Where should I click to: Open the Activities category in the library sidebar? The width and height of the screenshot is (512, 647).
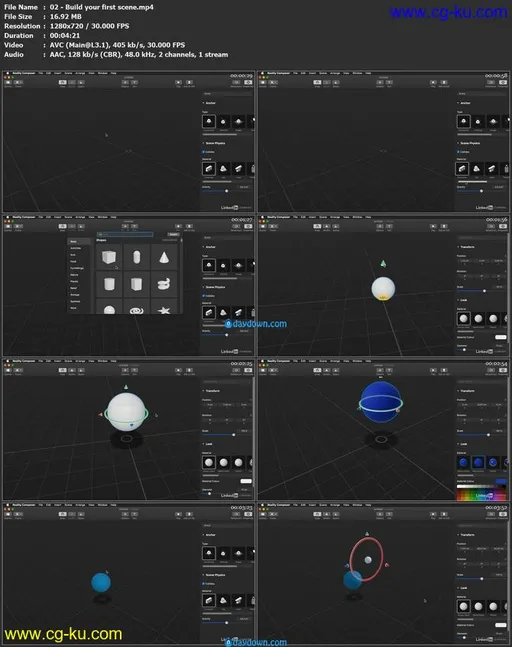click(76, 248)
